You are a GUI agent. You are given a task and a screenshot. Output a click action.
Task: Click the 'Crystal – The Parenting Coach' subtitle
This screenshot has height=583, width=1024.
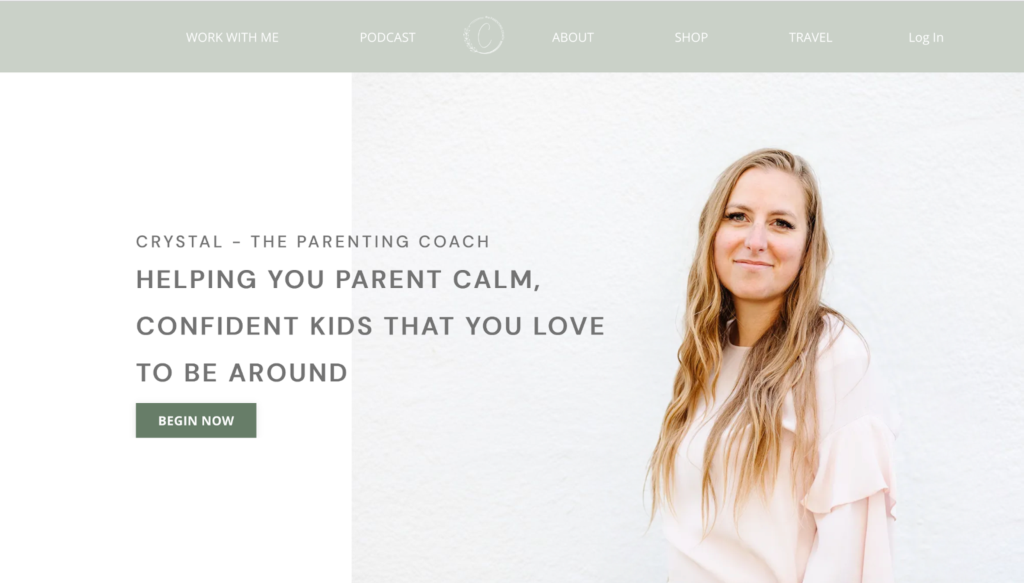[x=313, y=242]
